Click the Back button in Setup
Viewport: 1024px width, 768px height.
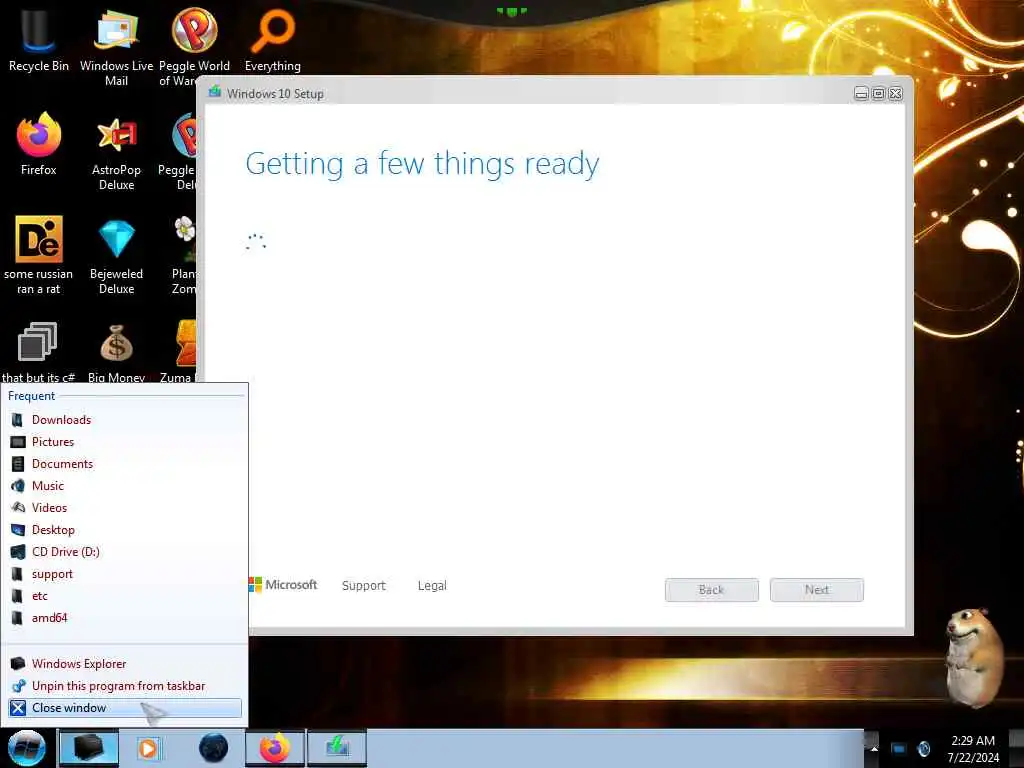(712, 590)
